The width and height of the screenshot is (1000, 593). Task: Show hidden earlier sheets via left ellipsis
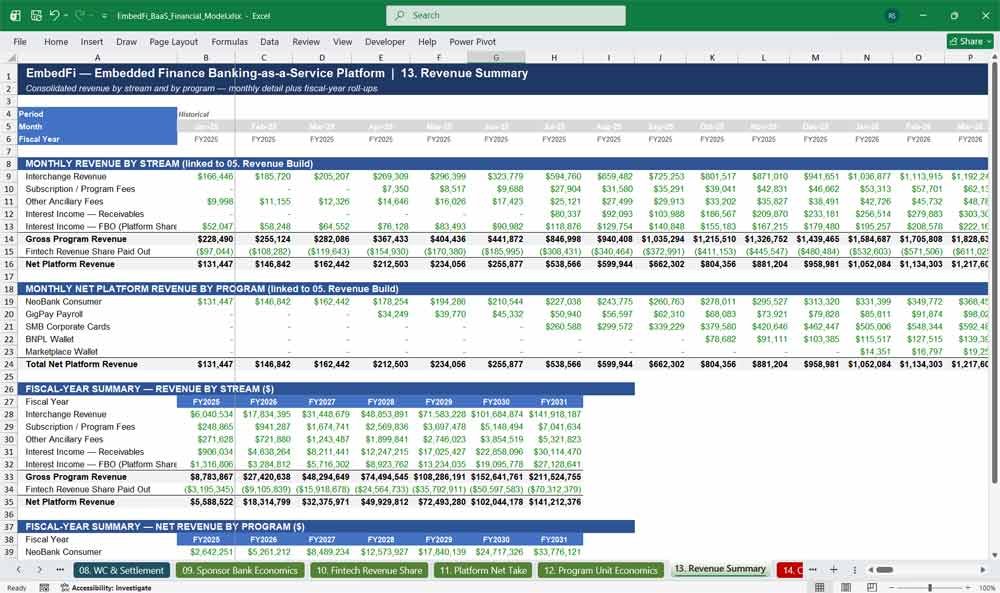click(x=60, y=569)
